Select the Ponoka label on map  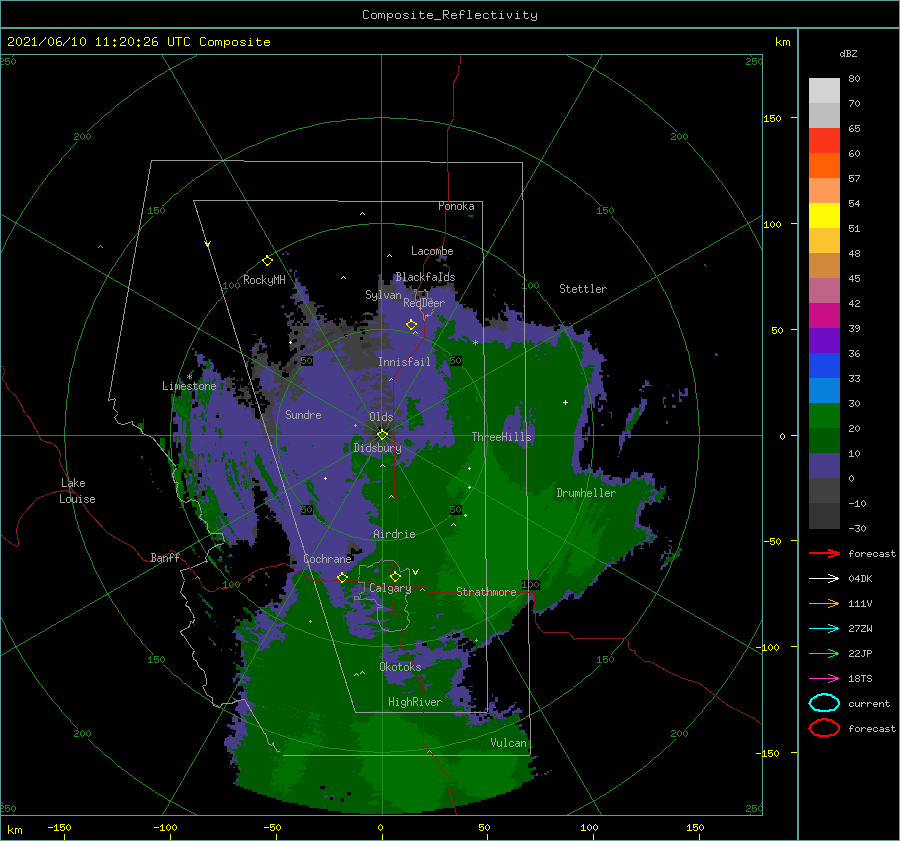click(x=456, y=206)
